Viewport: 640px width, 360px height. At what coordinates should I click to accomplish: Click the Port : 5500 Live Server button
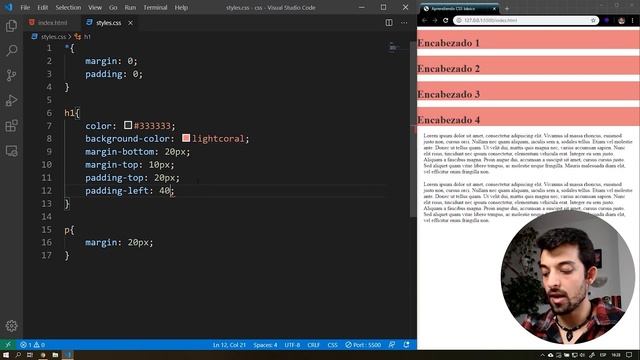[363, 345]
